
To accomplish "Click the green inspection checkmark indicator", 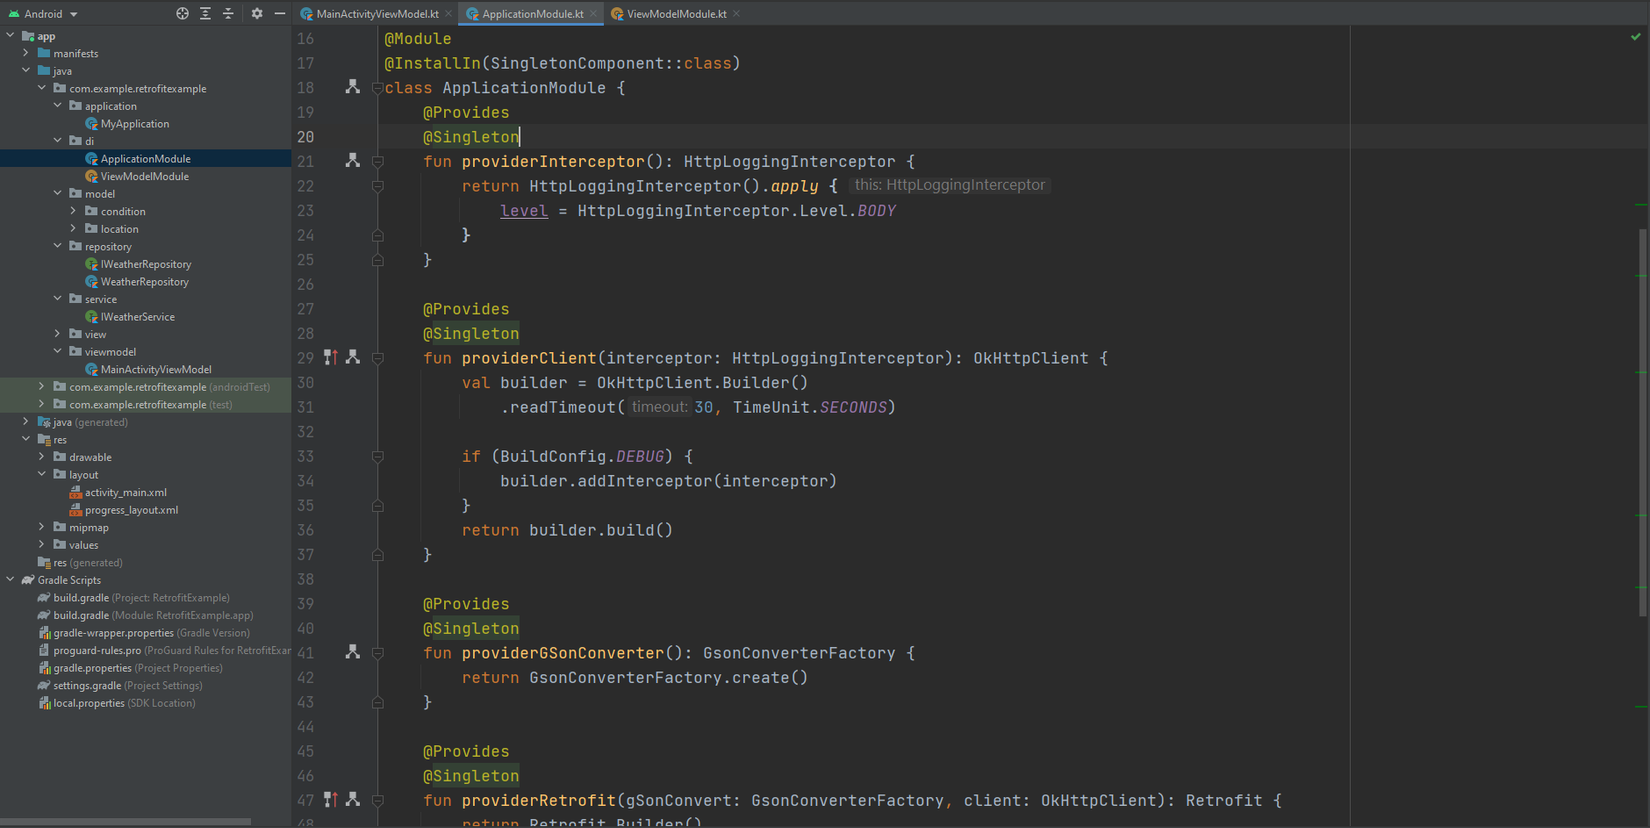I will 1636,37.
